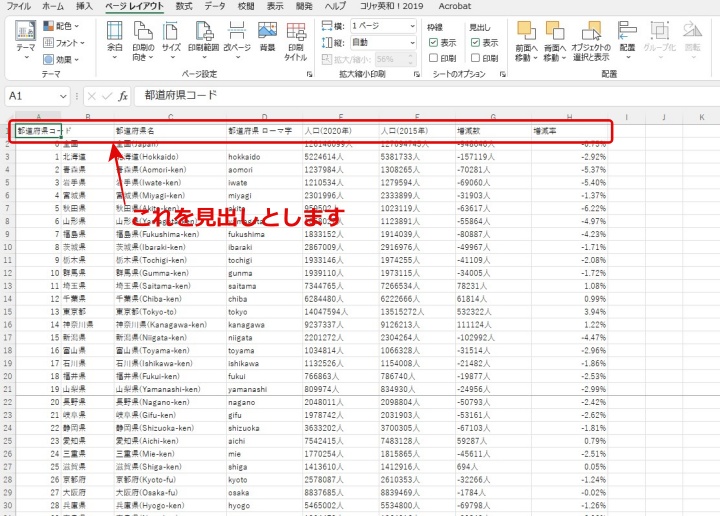Switch to Acrobat tab
This screenshot has width=720, height=516.
(455, 6)
